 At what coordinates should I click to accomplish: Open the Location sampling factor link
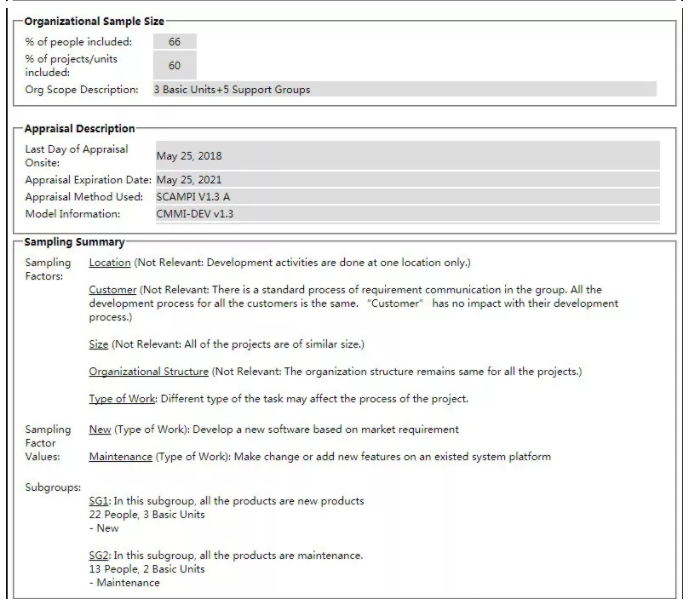pos(109,263)
